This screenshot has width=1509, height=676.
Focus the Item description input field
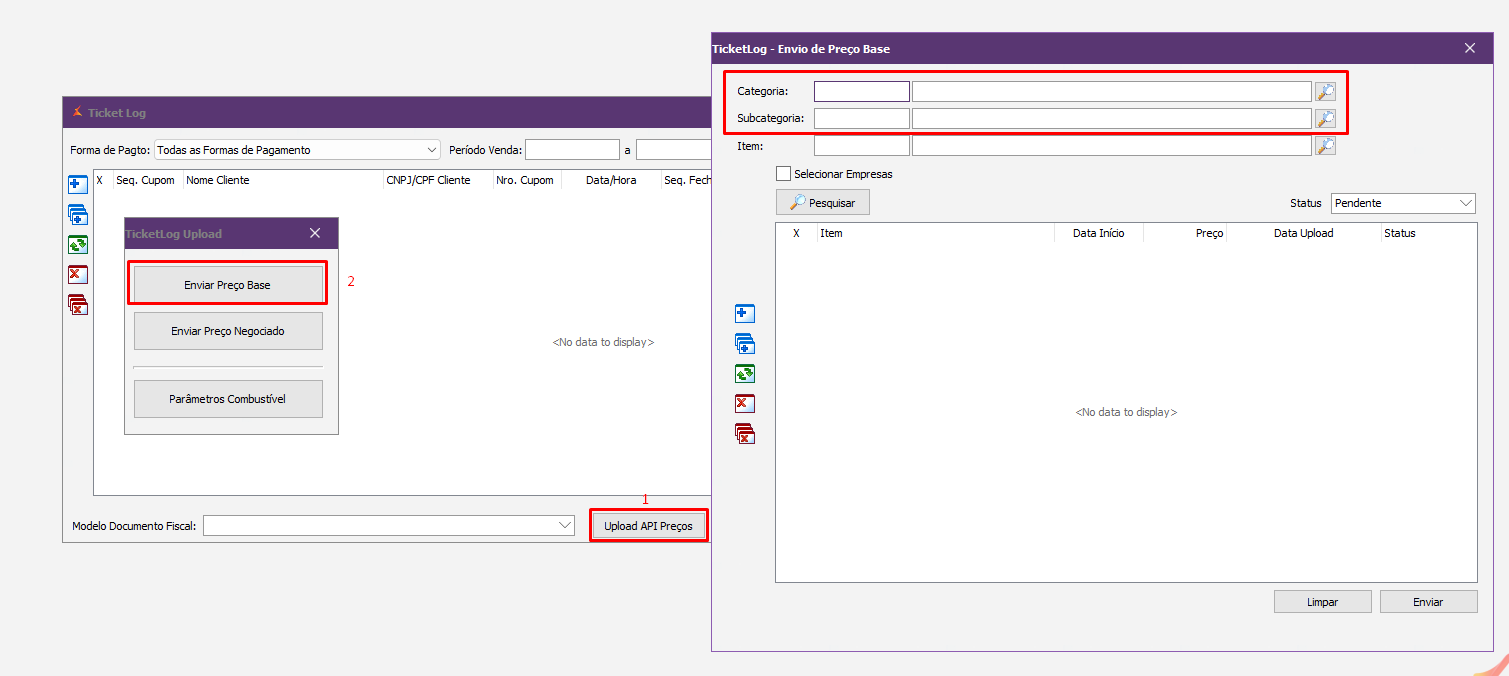1112,146
